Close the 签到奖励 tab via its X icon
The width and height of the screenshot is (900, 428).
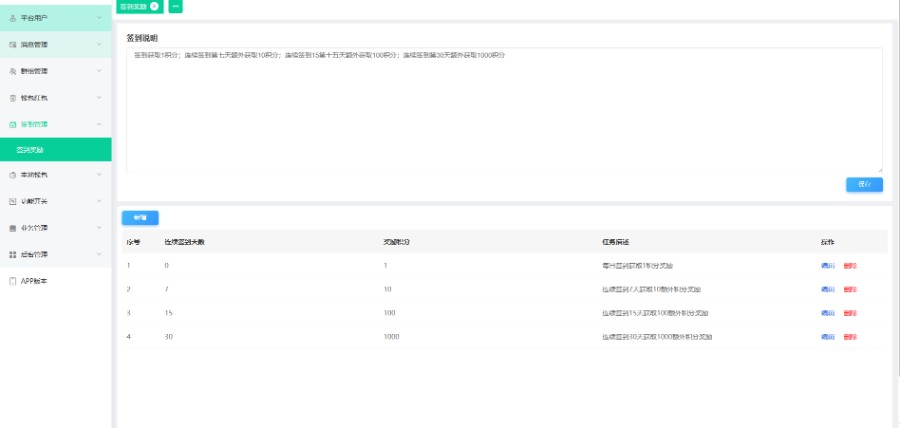(154, 6)
